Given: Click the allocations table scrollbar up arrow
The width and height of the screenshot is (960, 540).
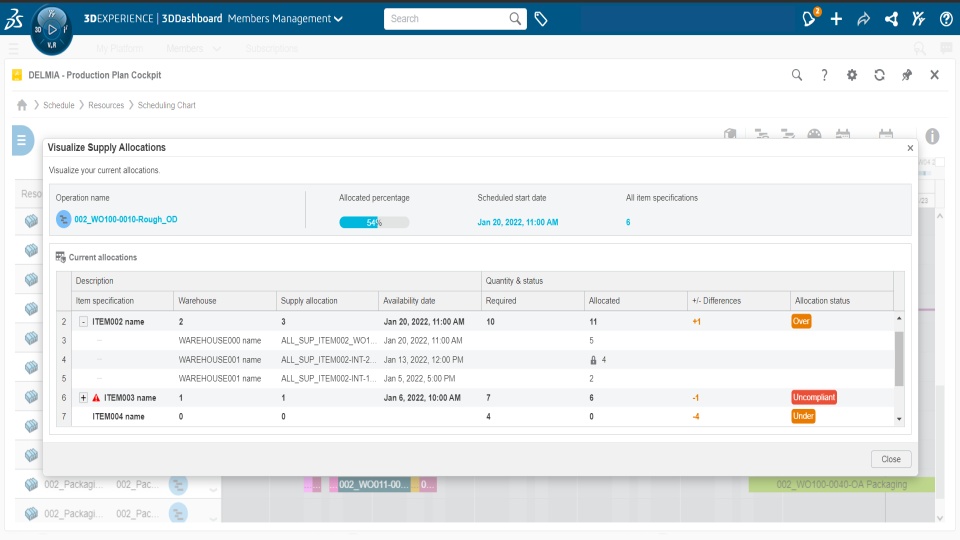Looking at the screenshot, I should [x=899, y=318].
